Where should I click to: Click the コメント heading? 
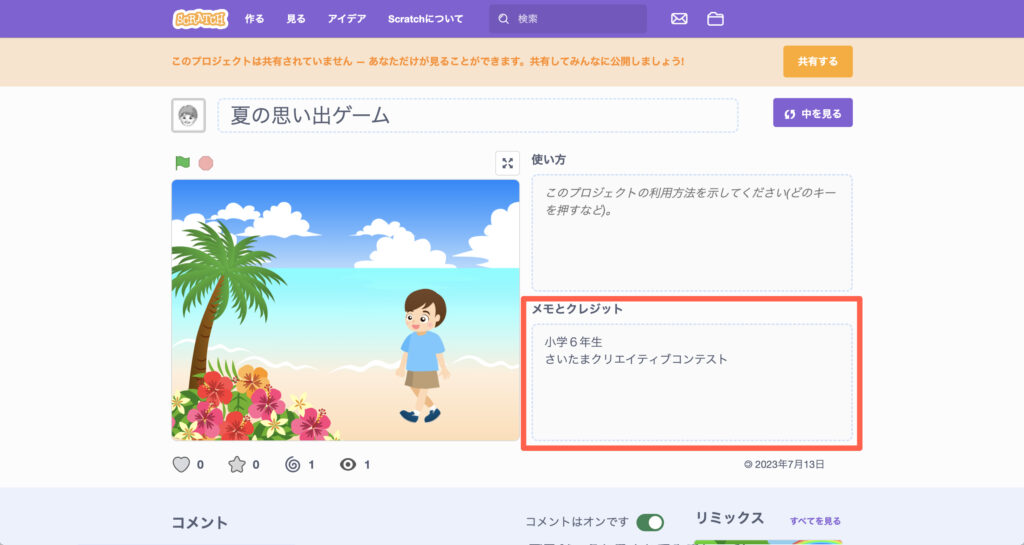[200, 522]
